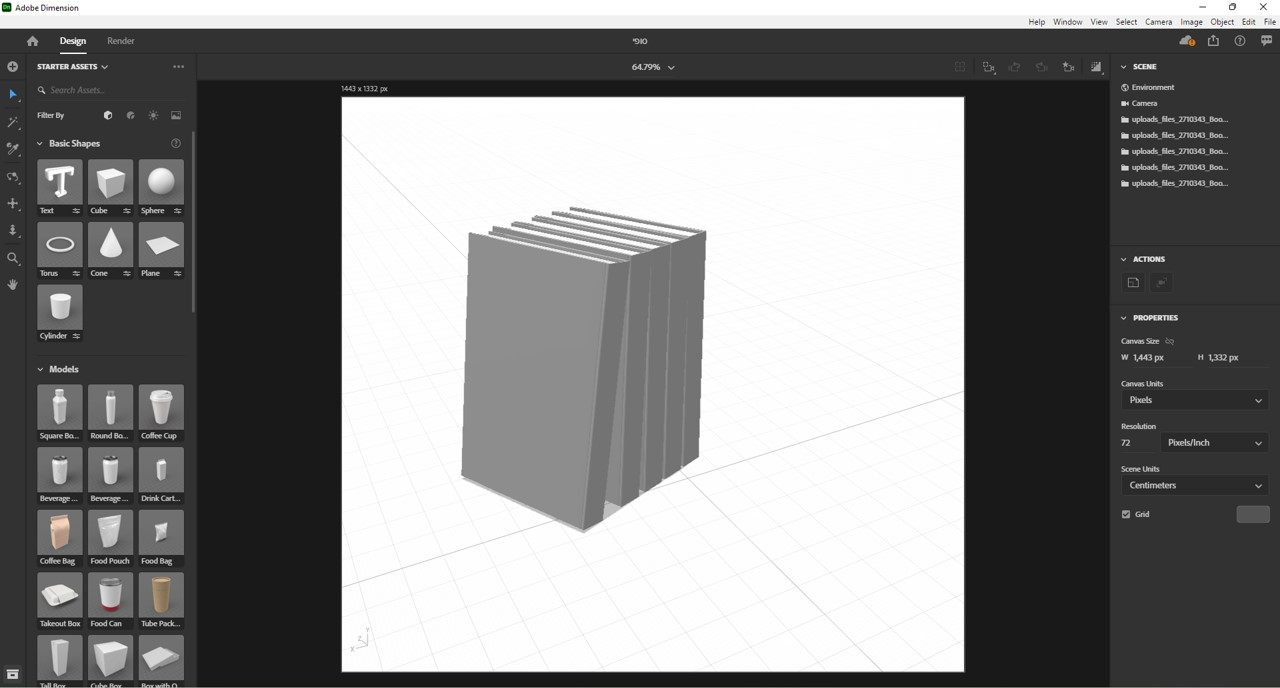This screenshot has width=1280, height=688.
Task: Open the help question mark in header
Action: [x=1240, y=41]
